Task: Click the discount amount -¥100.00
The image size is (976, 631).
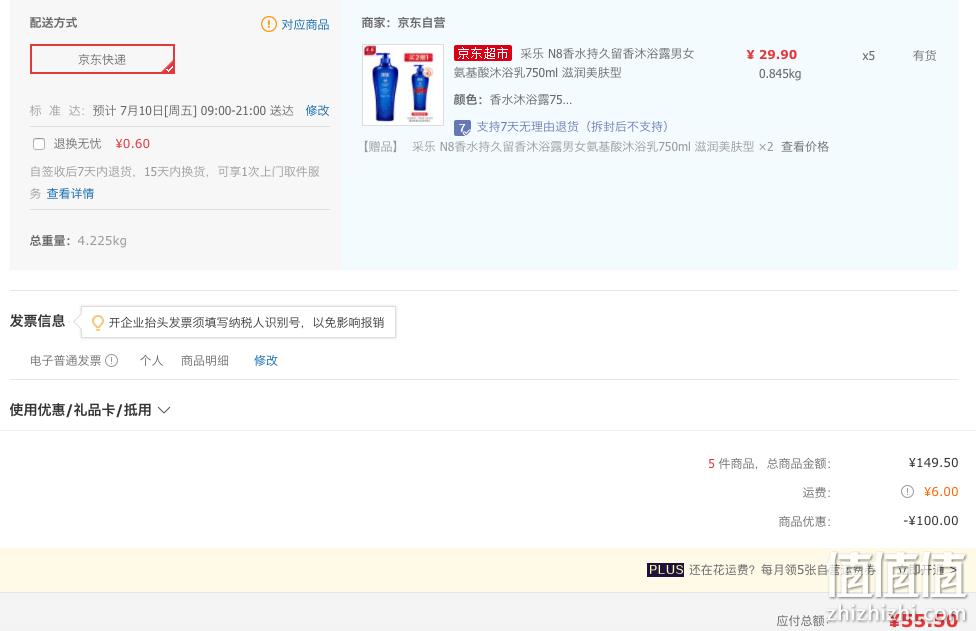Action: (x=931, y=520)
